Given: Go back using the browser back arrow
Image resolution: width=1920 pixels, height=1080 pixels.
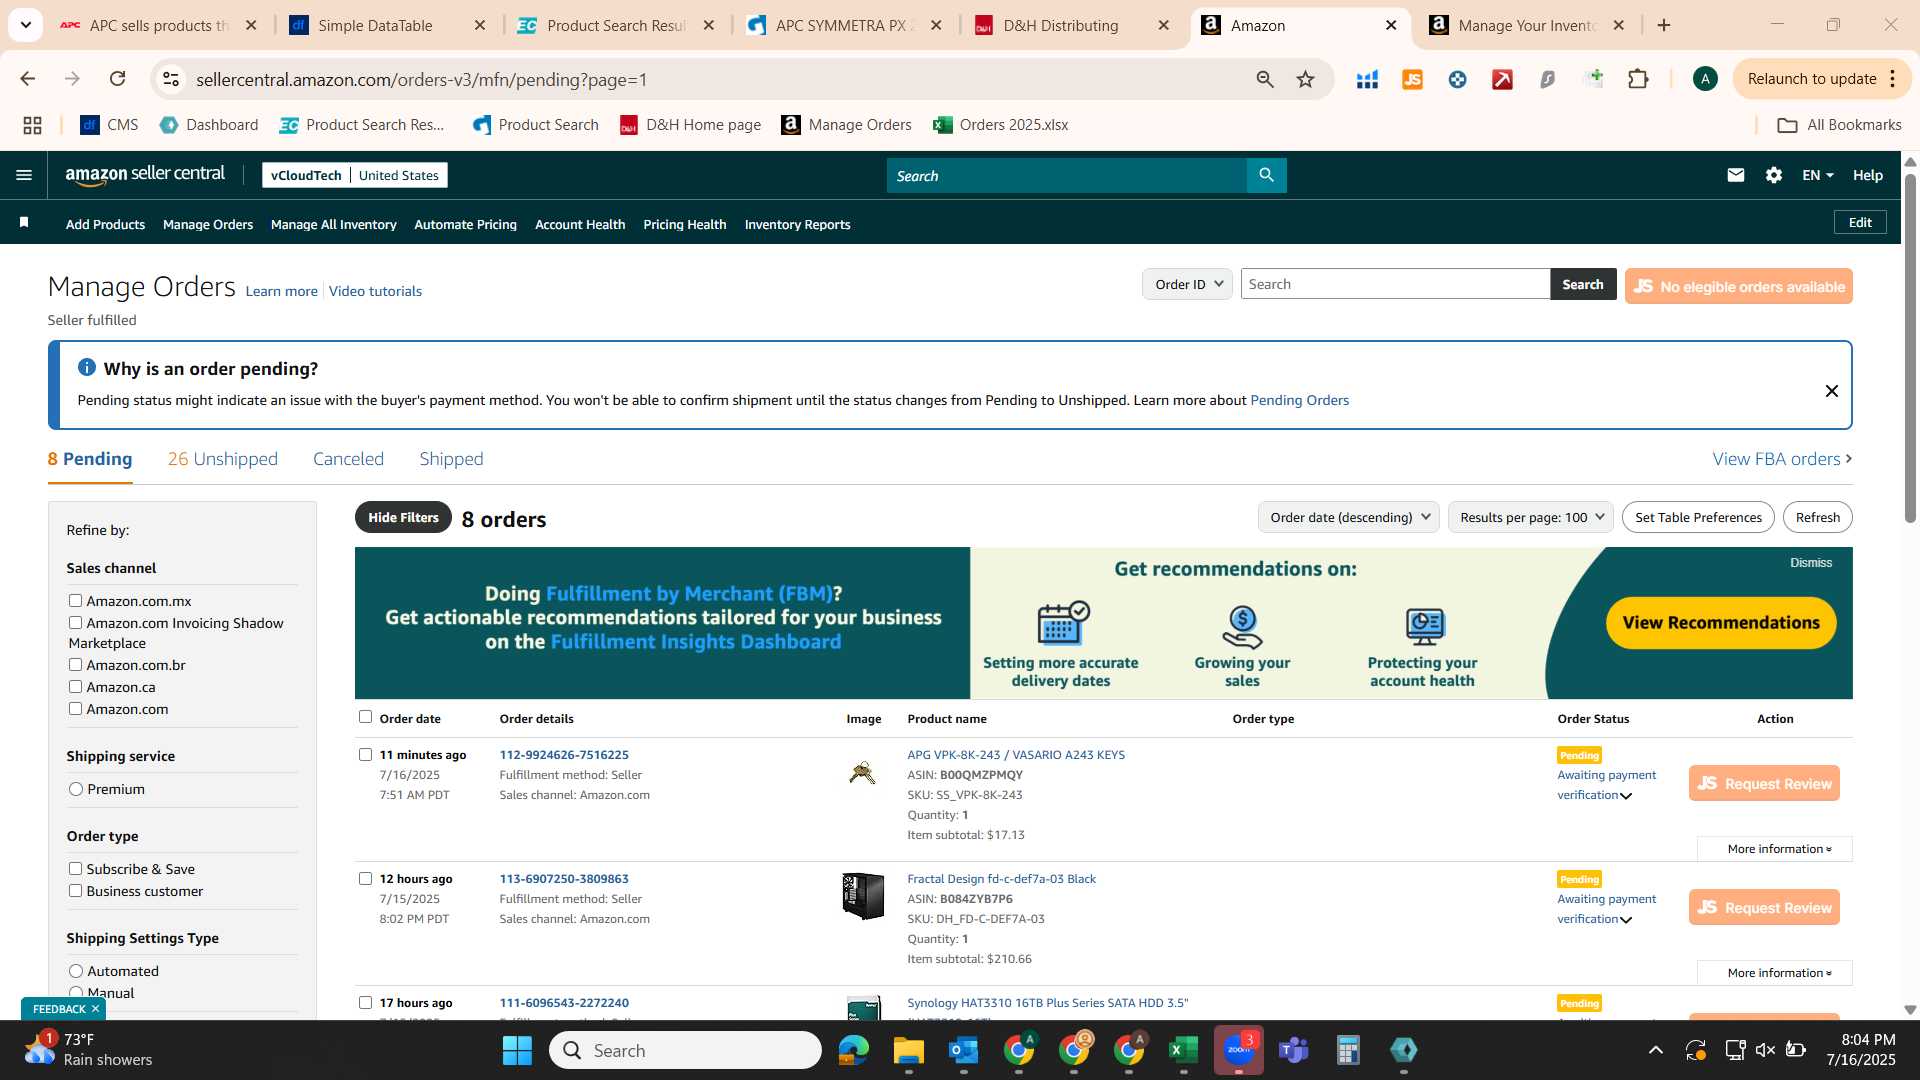Looking at the screenshot, I should click(x=28, y=79).
